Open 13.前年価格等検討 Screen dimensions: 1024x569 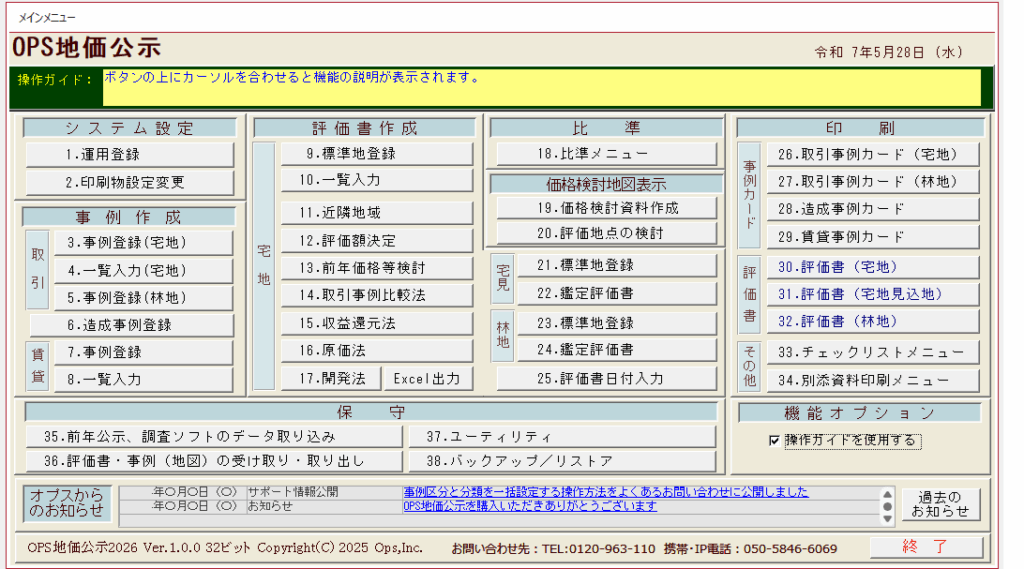click(x=377, y=268)
